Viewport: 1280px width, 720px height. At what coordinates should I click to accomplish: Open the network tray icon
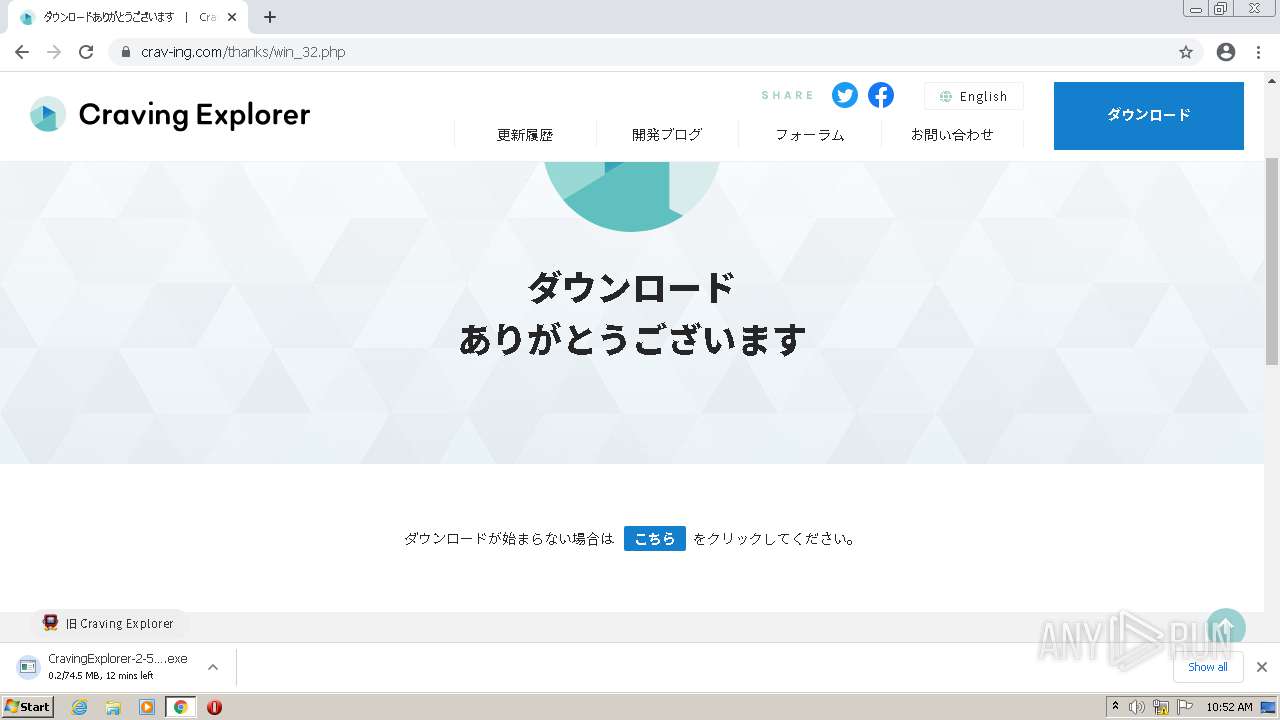pos(1161,707)
